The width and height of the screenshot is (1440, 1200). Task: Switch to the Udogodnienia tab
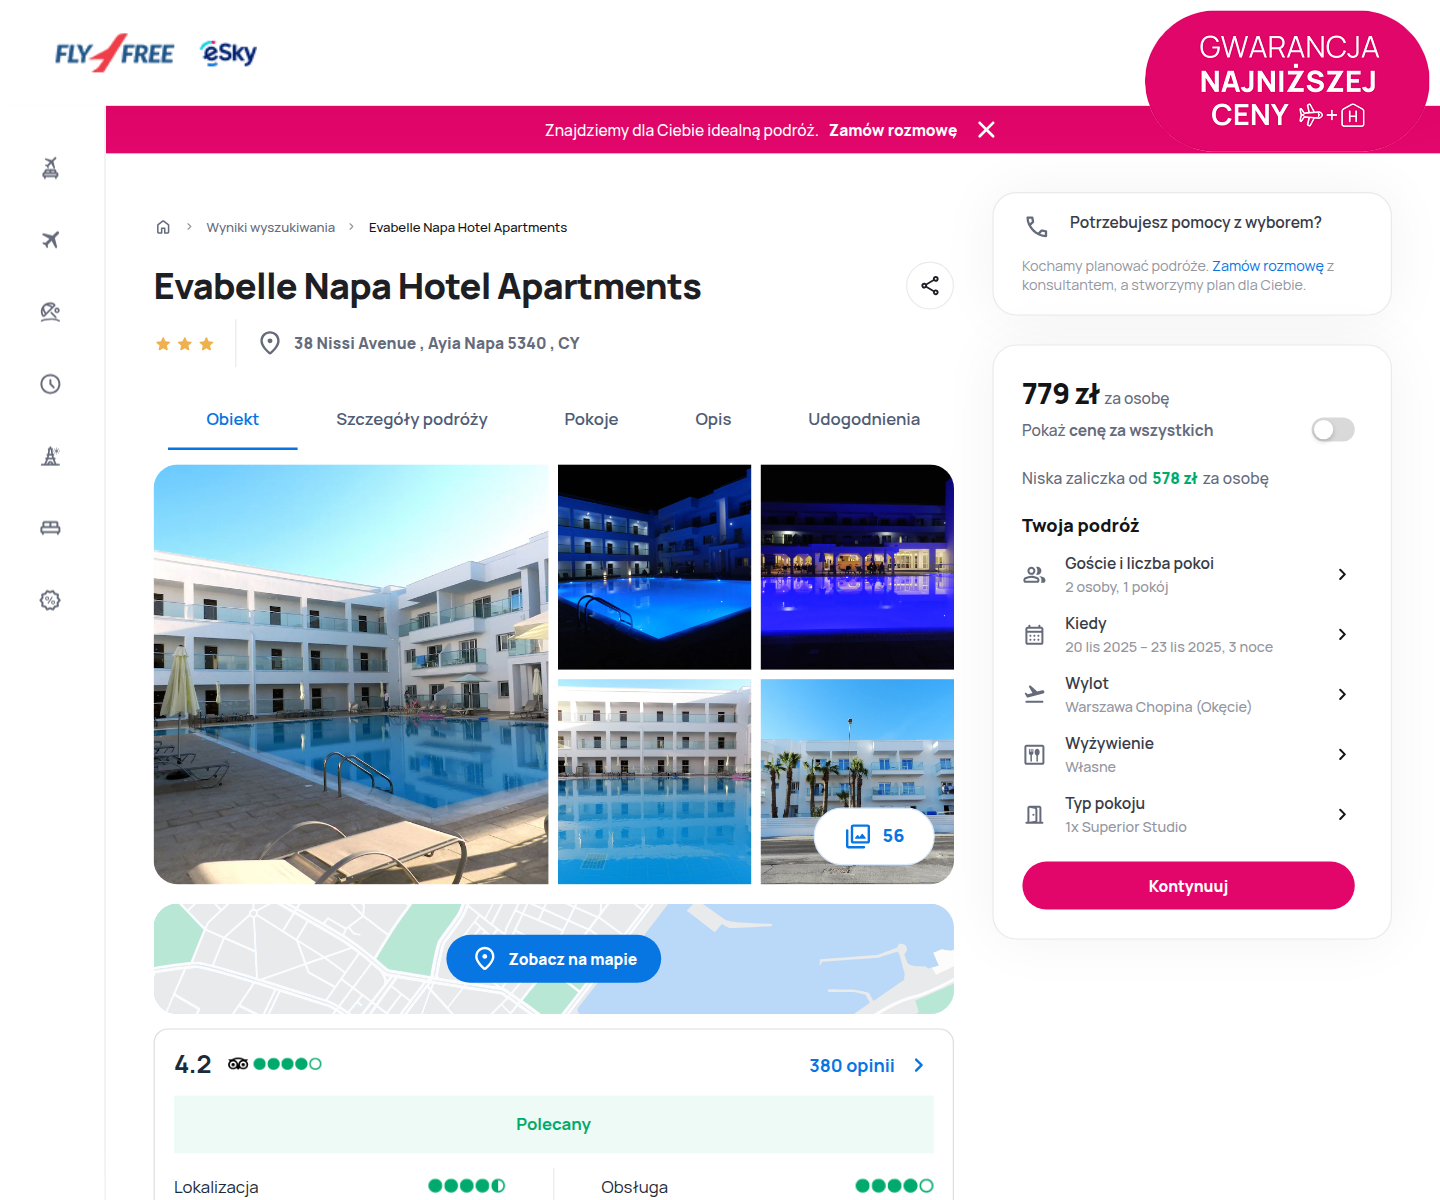[864, 419]
